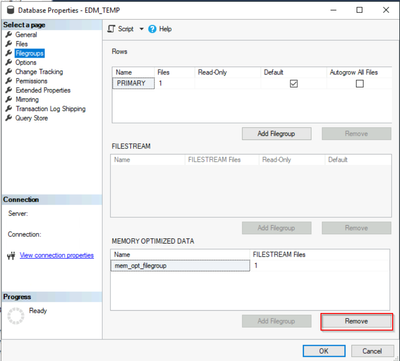Open the Change Tracking page
Screen dimensions: 400x361
[x=39, y=72]
